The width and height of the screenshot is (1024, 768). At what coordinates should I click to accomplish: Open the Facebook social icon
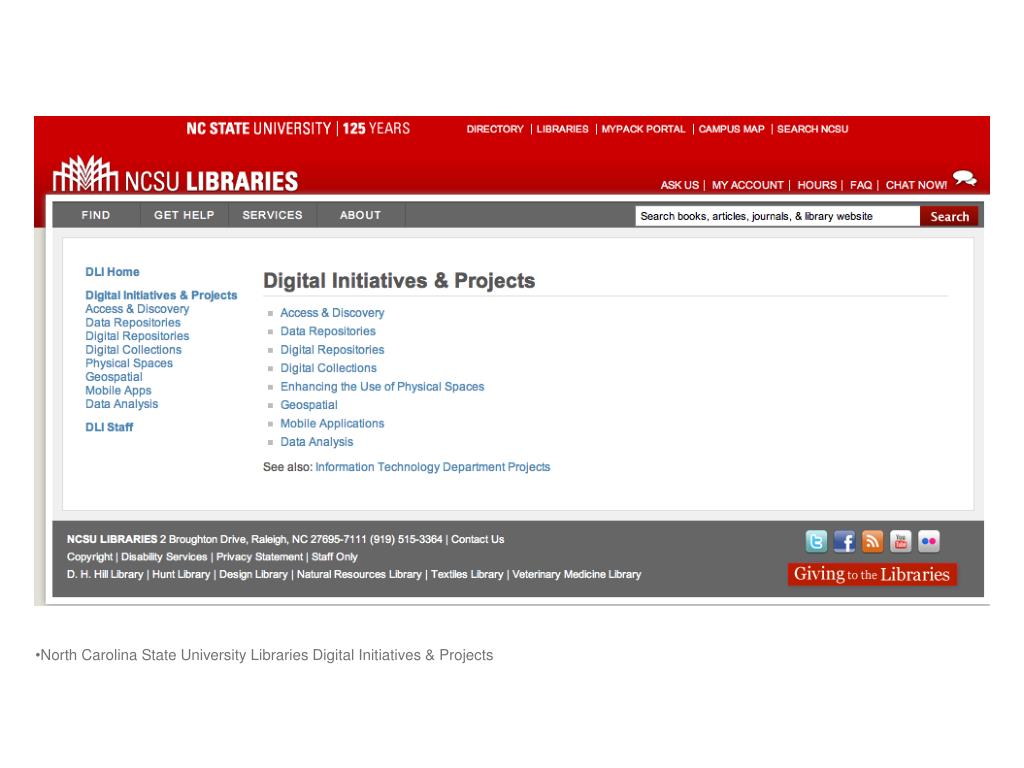tap(844, 541)
